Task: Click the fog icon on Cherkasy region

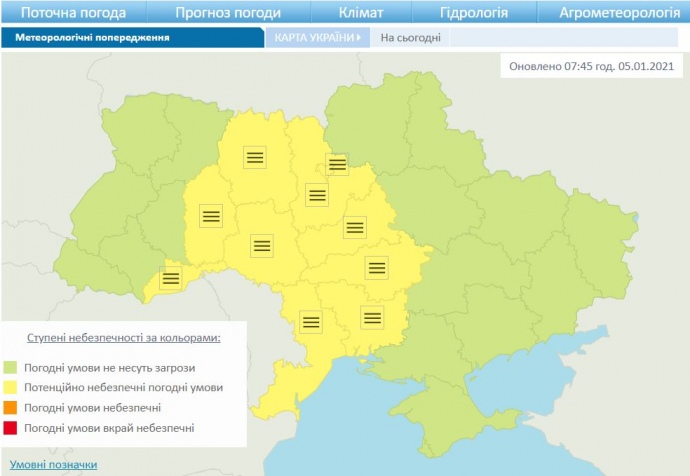Action: pyautogui.click(x=354, y=227)
